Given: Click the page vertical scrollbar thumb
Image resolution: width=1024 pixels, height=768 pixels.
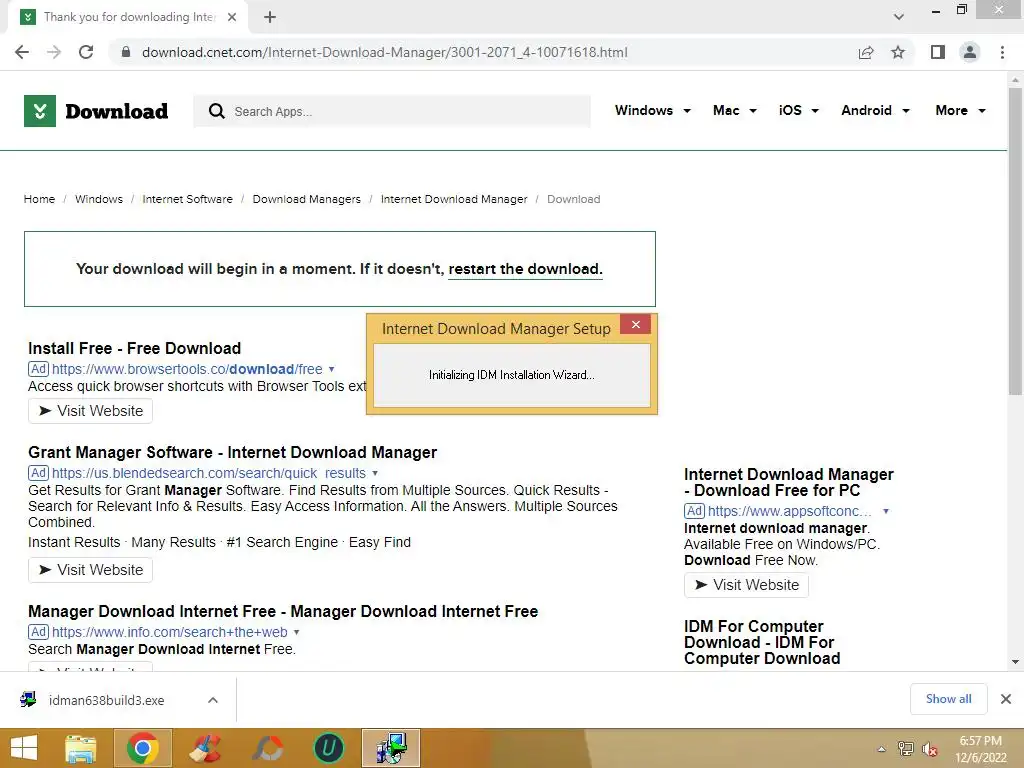Looking at the screenshot, I should point(1015,242).
